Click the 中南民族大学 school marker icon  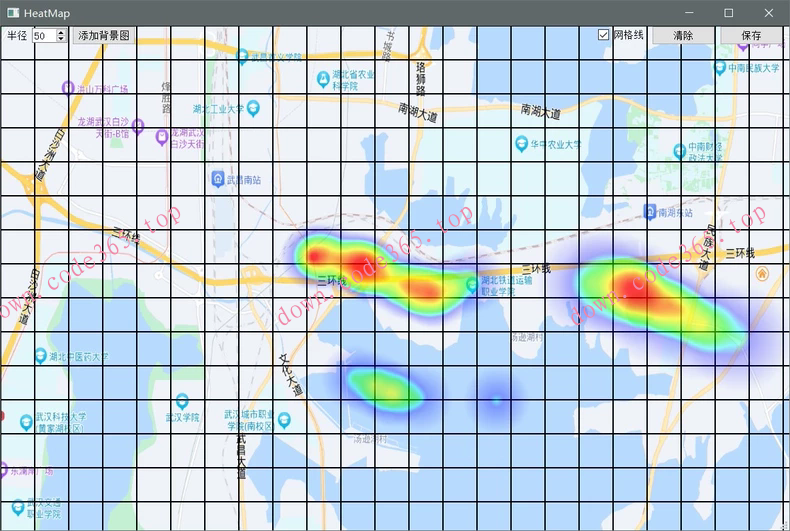click(720, 68)
